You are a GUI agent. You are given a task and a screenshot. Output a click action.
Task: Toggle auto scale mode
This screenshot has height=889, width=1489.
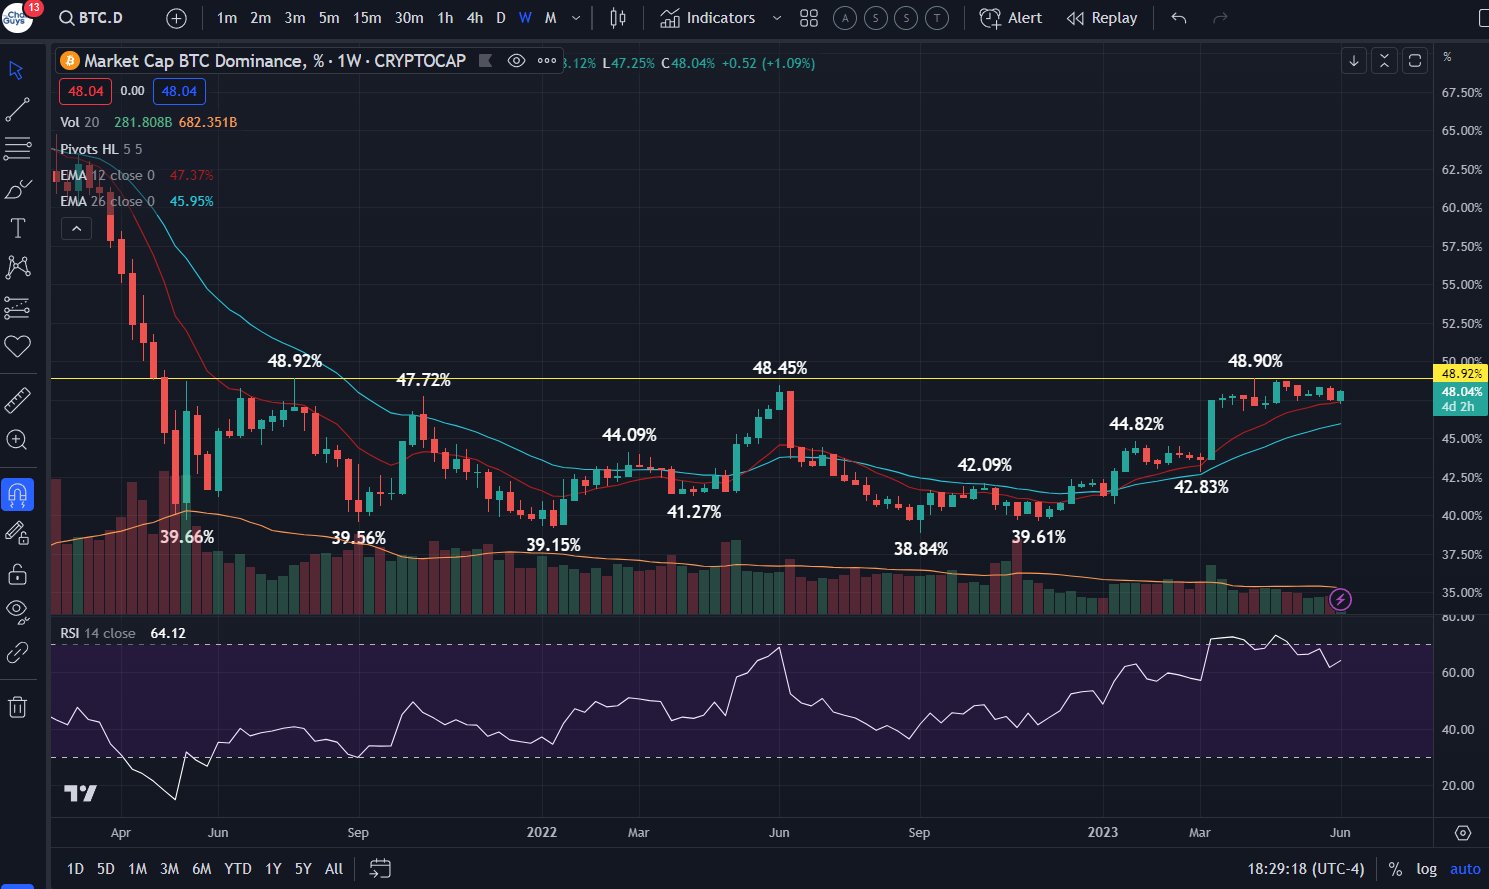[1465, 869]
